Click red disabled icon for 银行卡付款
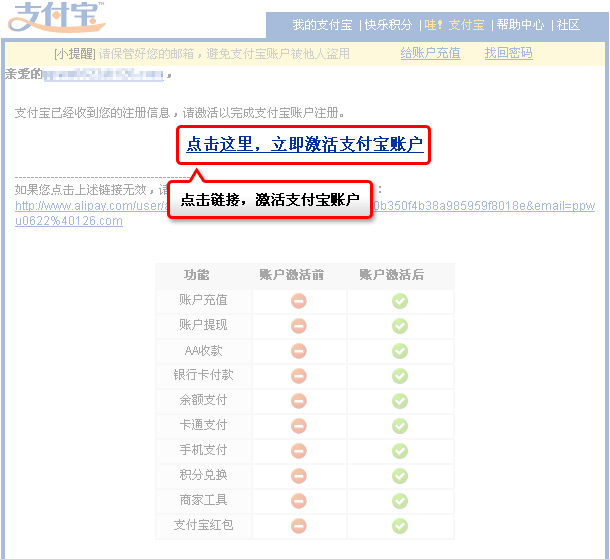610x559 pixels. [x=299, y=376]
